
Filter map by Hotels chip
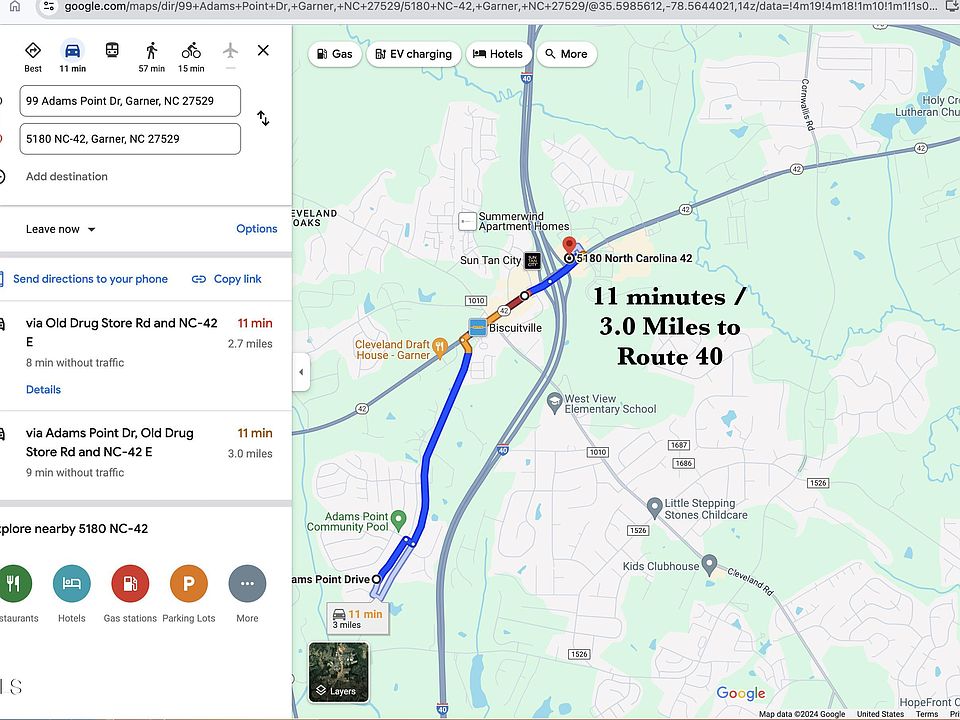pos(497,54)
